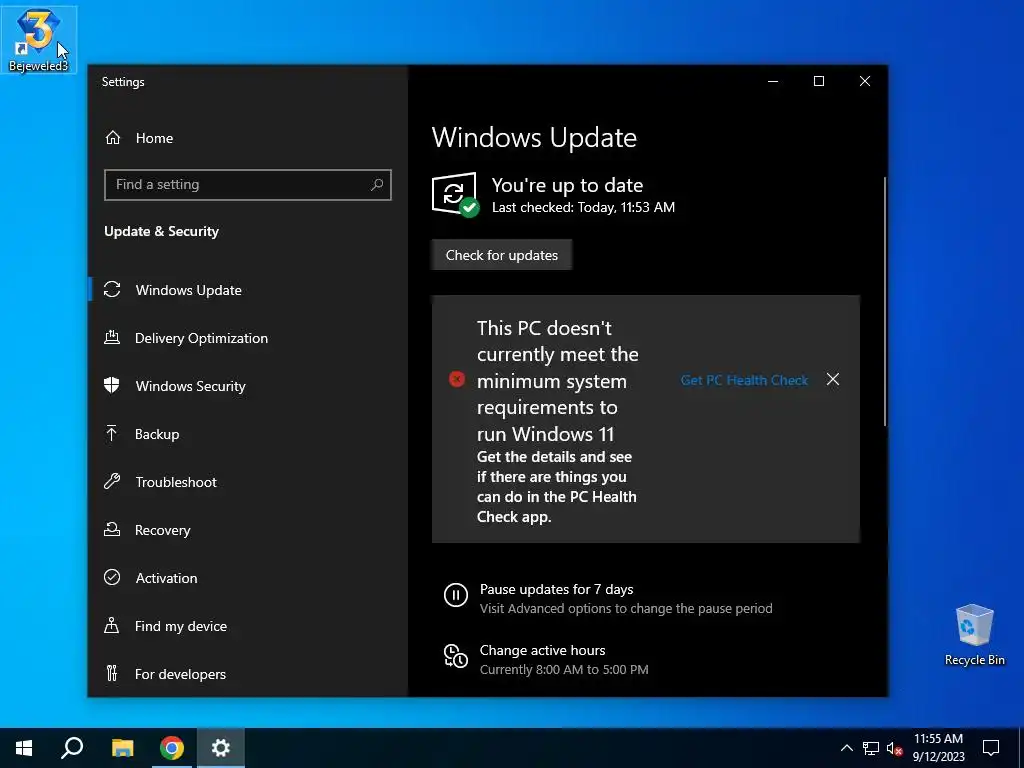This screenshot has height=768, width=1024.
Task: Open Activation settings page
Action: [x=167, y=578]
